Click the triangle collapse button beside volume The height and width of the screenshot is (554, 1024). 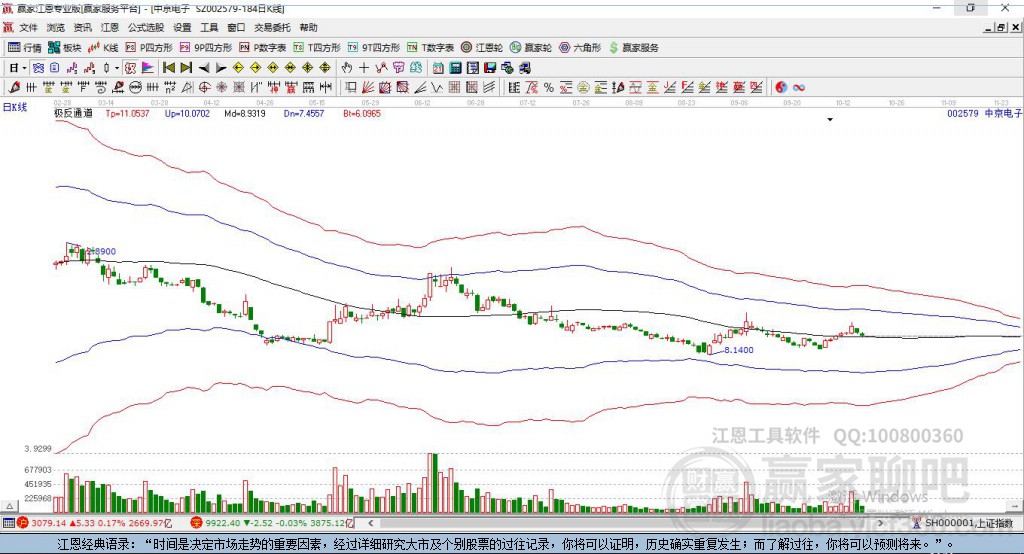tap(10, 506)
